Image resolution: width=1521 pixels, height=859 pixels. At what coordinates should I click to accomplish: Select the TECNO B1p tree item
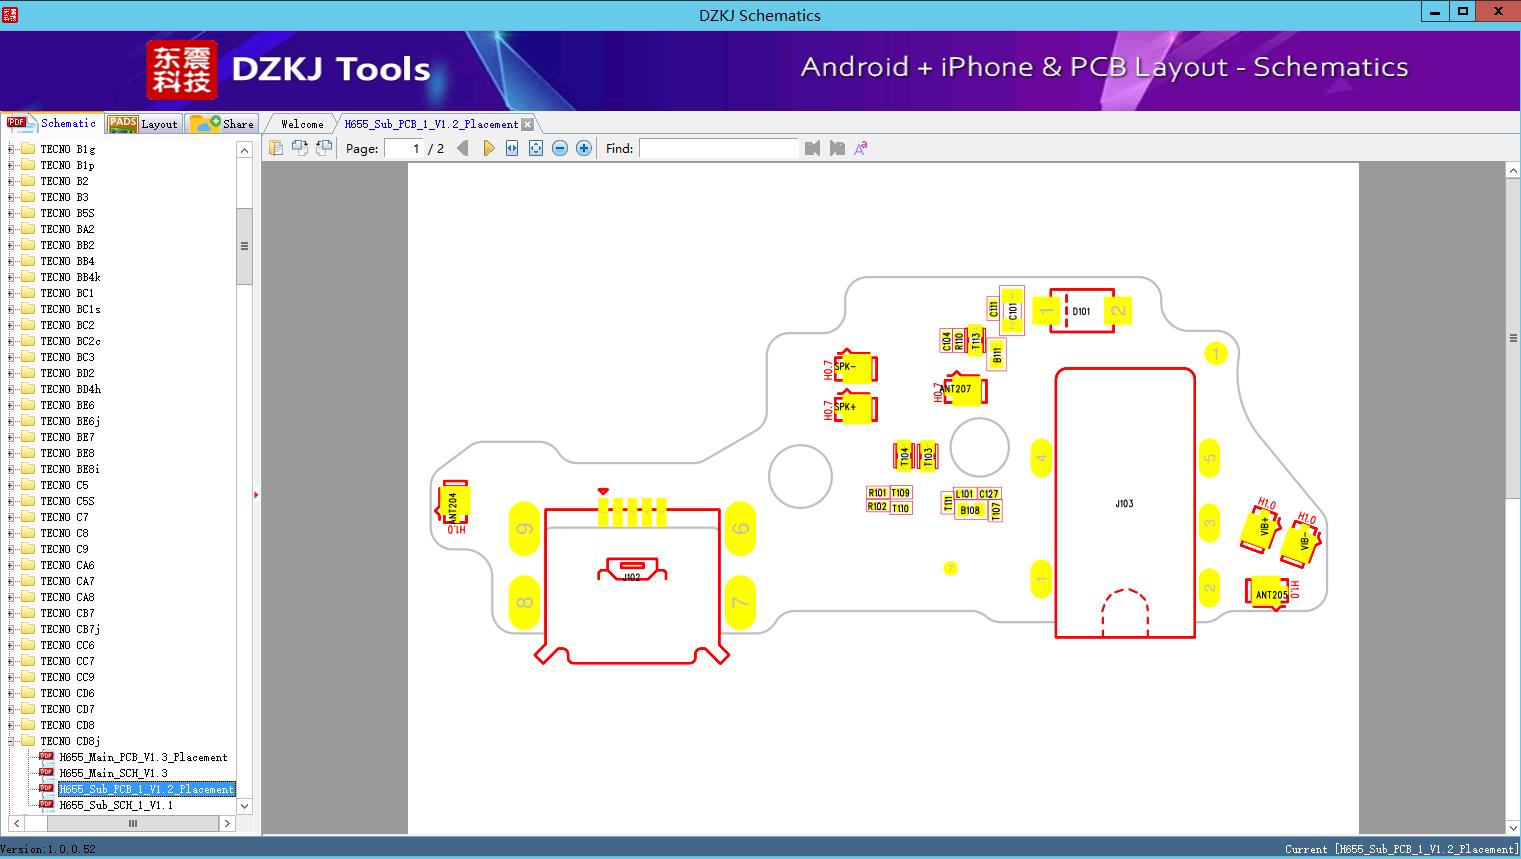tap(67, 165)
